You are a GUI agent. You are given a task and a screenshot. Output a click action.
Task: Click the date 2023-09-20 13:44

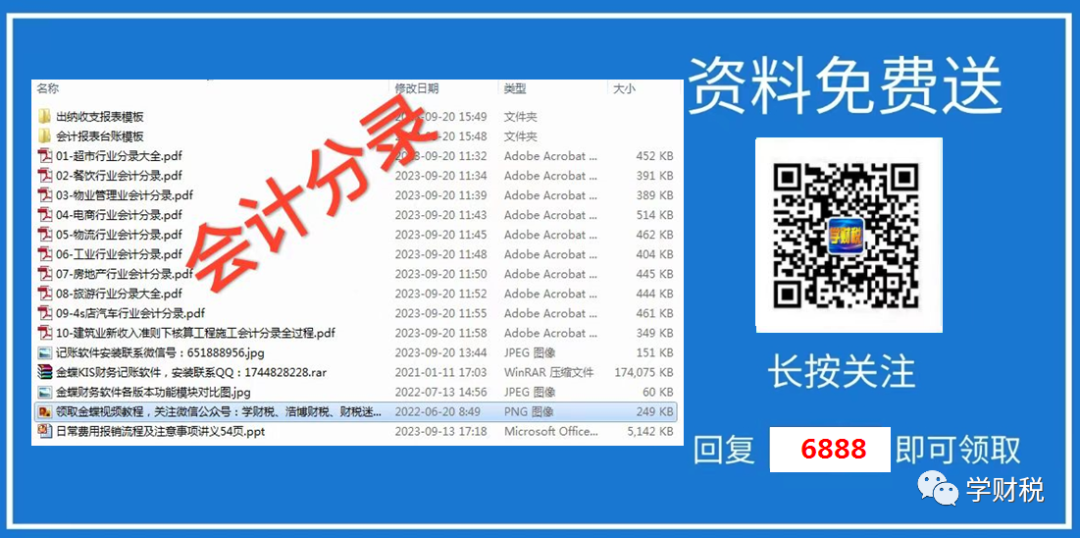[441, 353]
